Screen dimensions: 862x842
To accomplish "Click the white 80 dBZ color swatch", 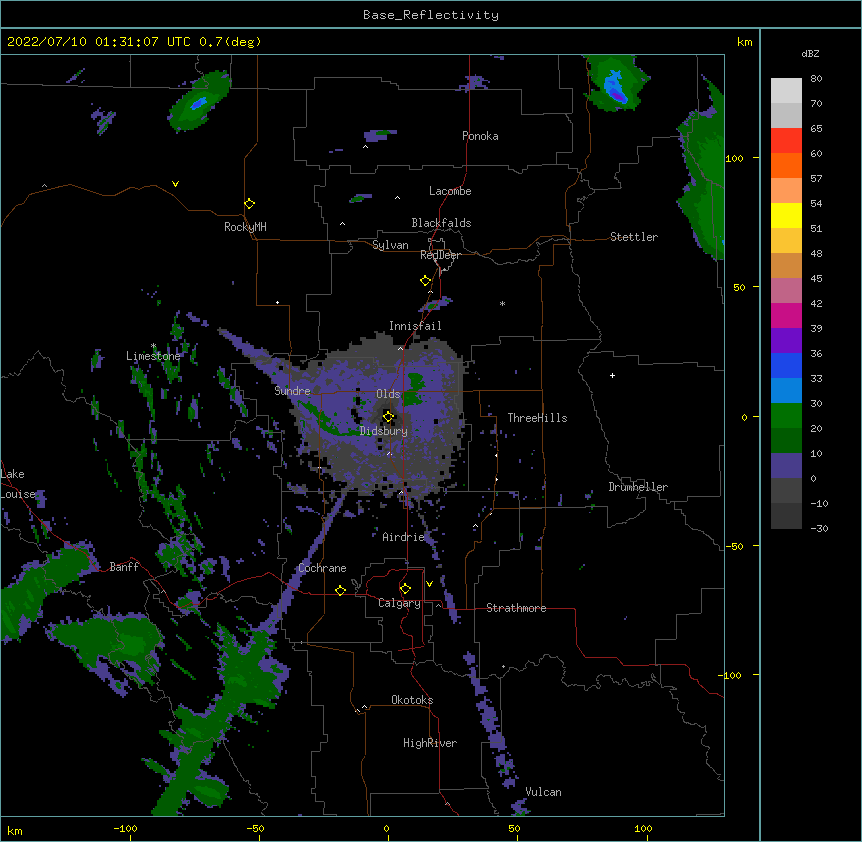I will (786, 91).
